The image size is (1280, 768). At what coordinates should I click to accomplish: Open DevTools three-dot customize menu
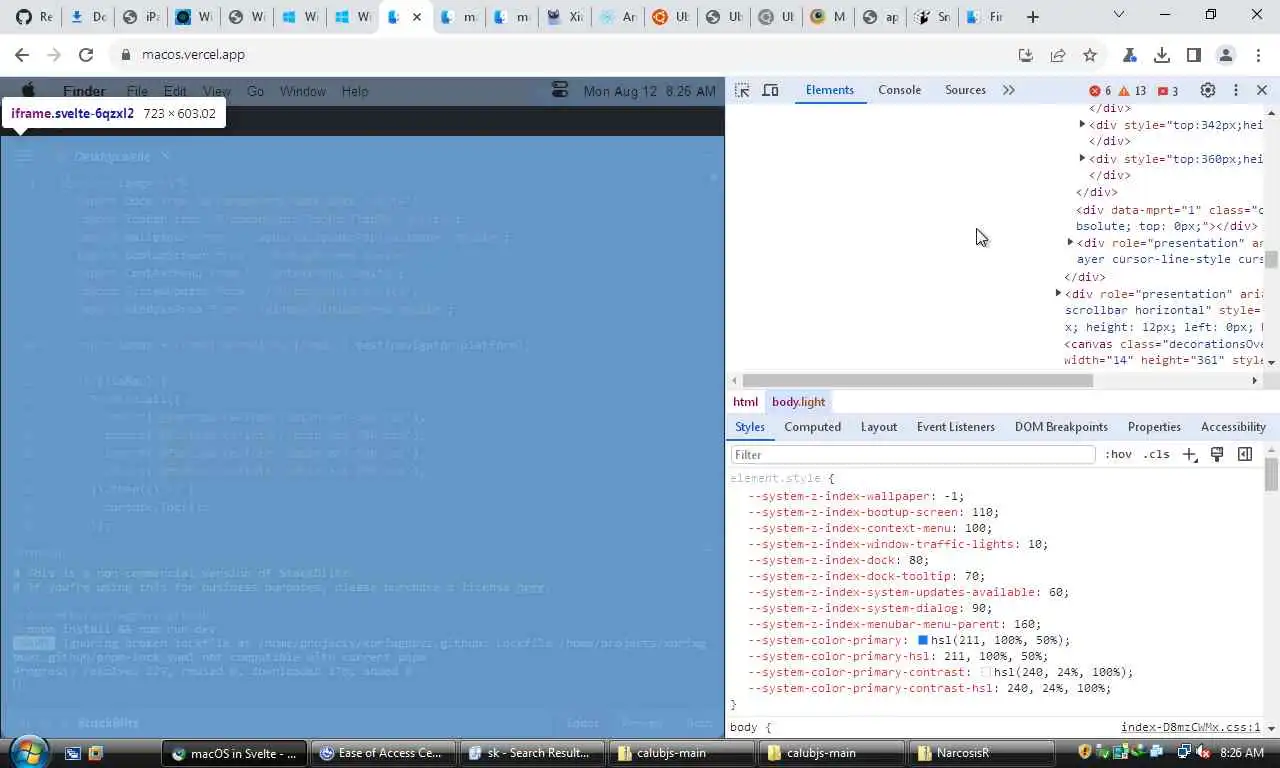1236,90
